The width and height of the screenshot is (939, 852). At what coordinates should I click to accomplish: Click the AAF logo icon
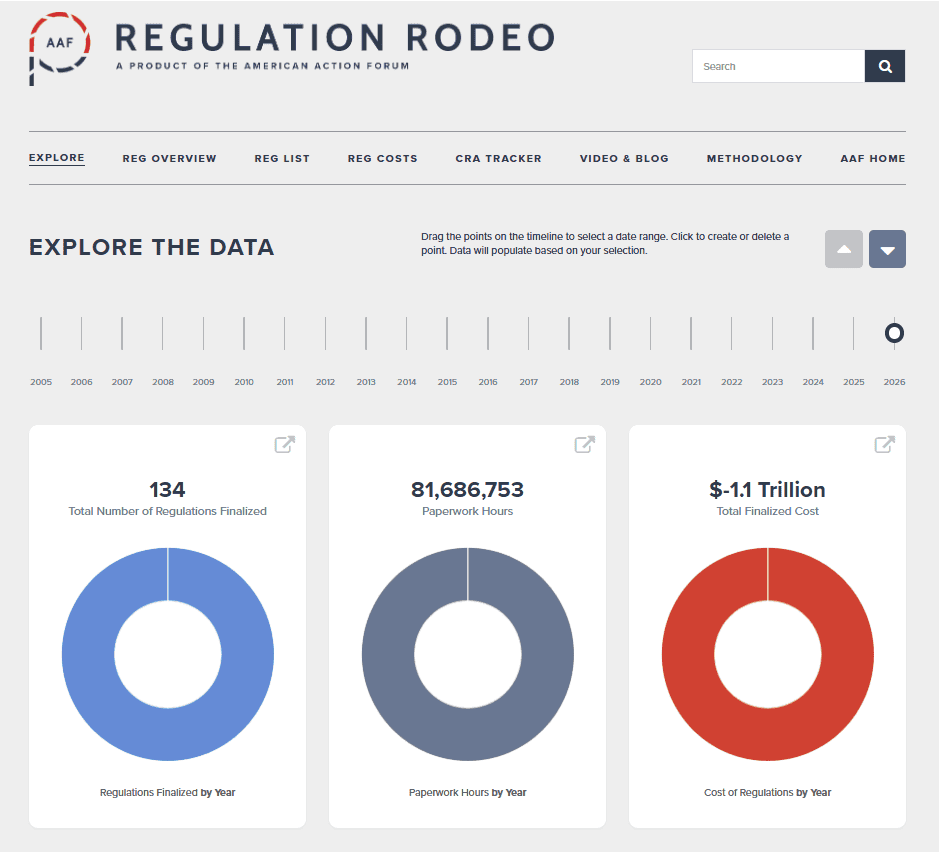click(59, 49)
